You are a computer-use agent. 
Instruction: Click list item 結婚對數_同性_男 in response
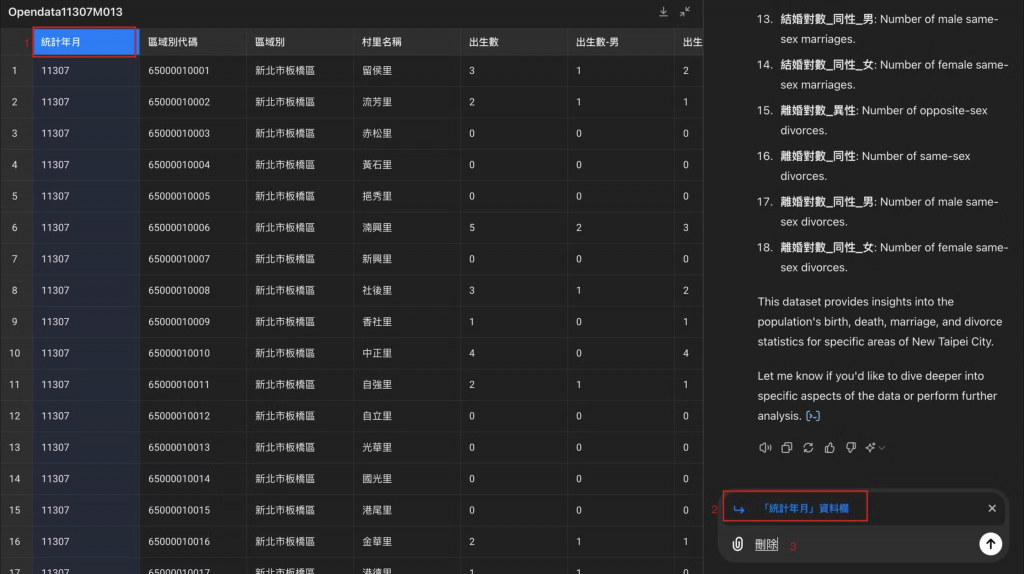[x=827, y=19]
